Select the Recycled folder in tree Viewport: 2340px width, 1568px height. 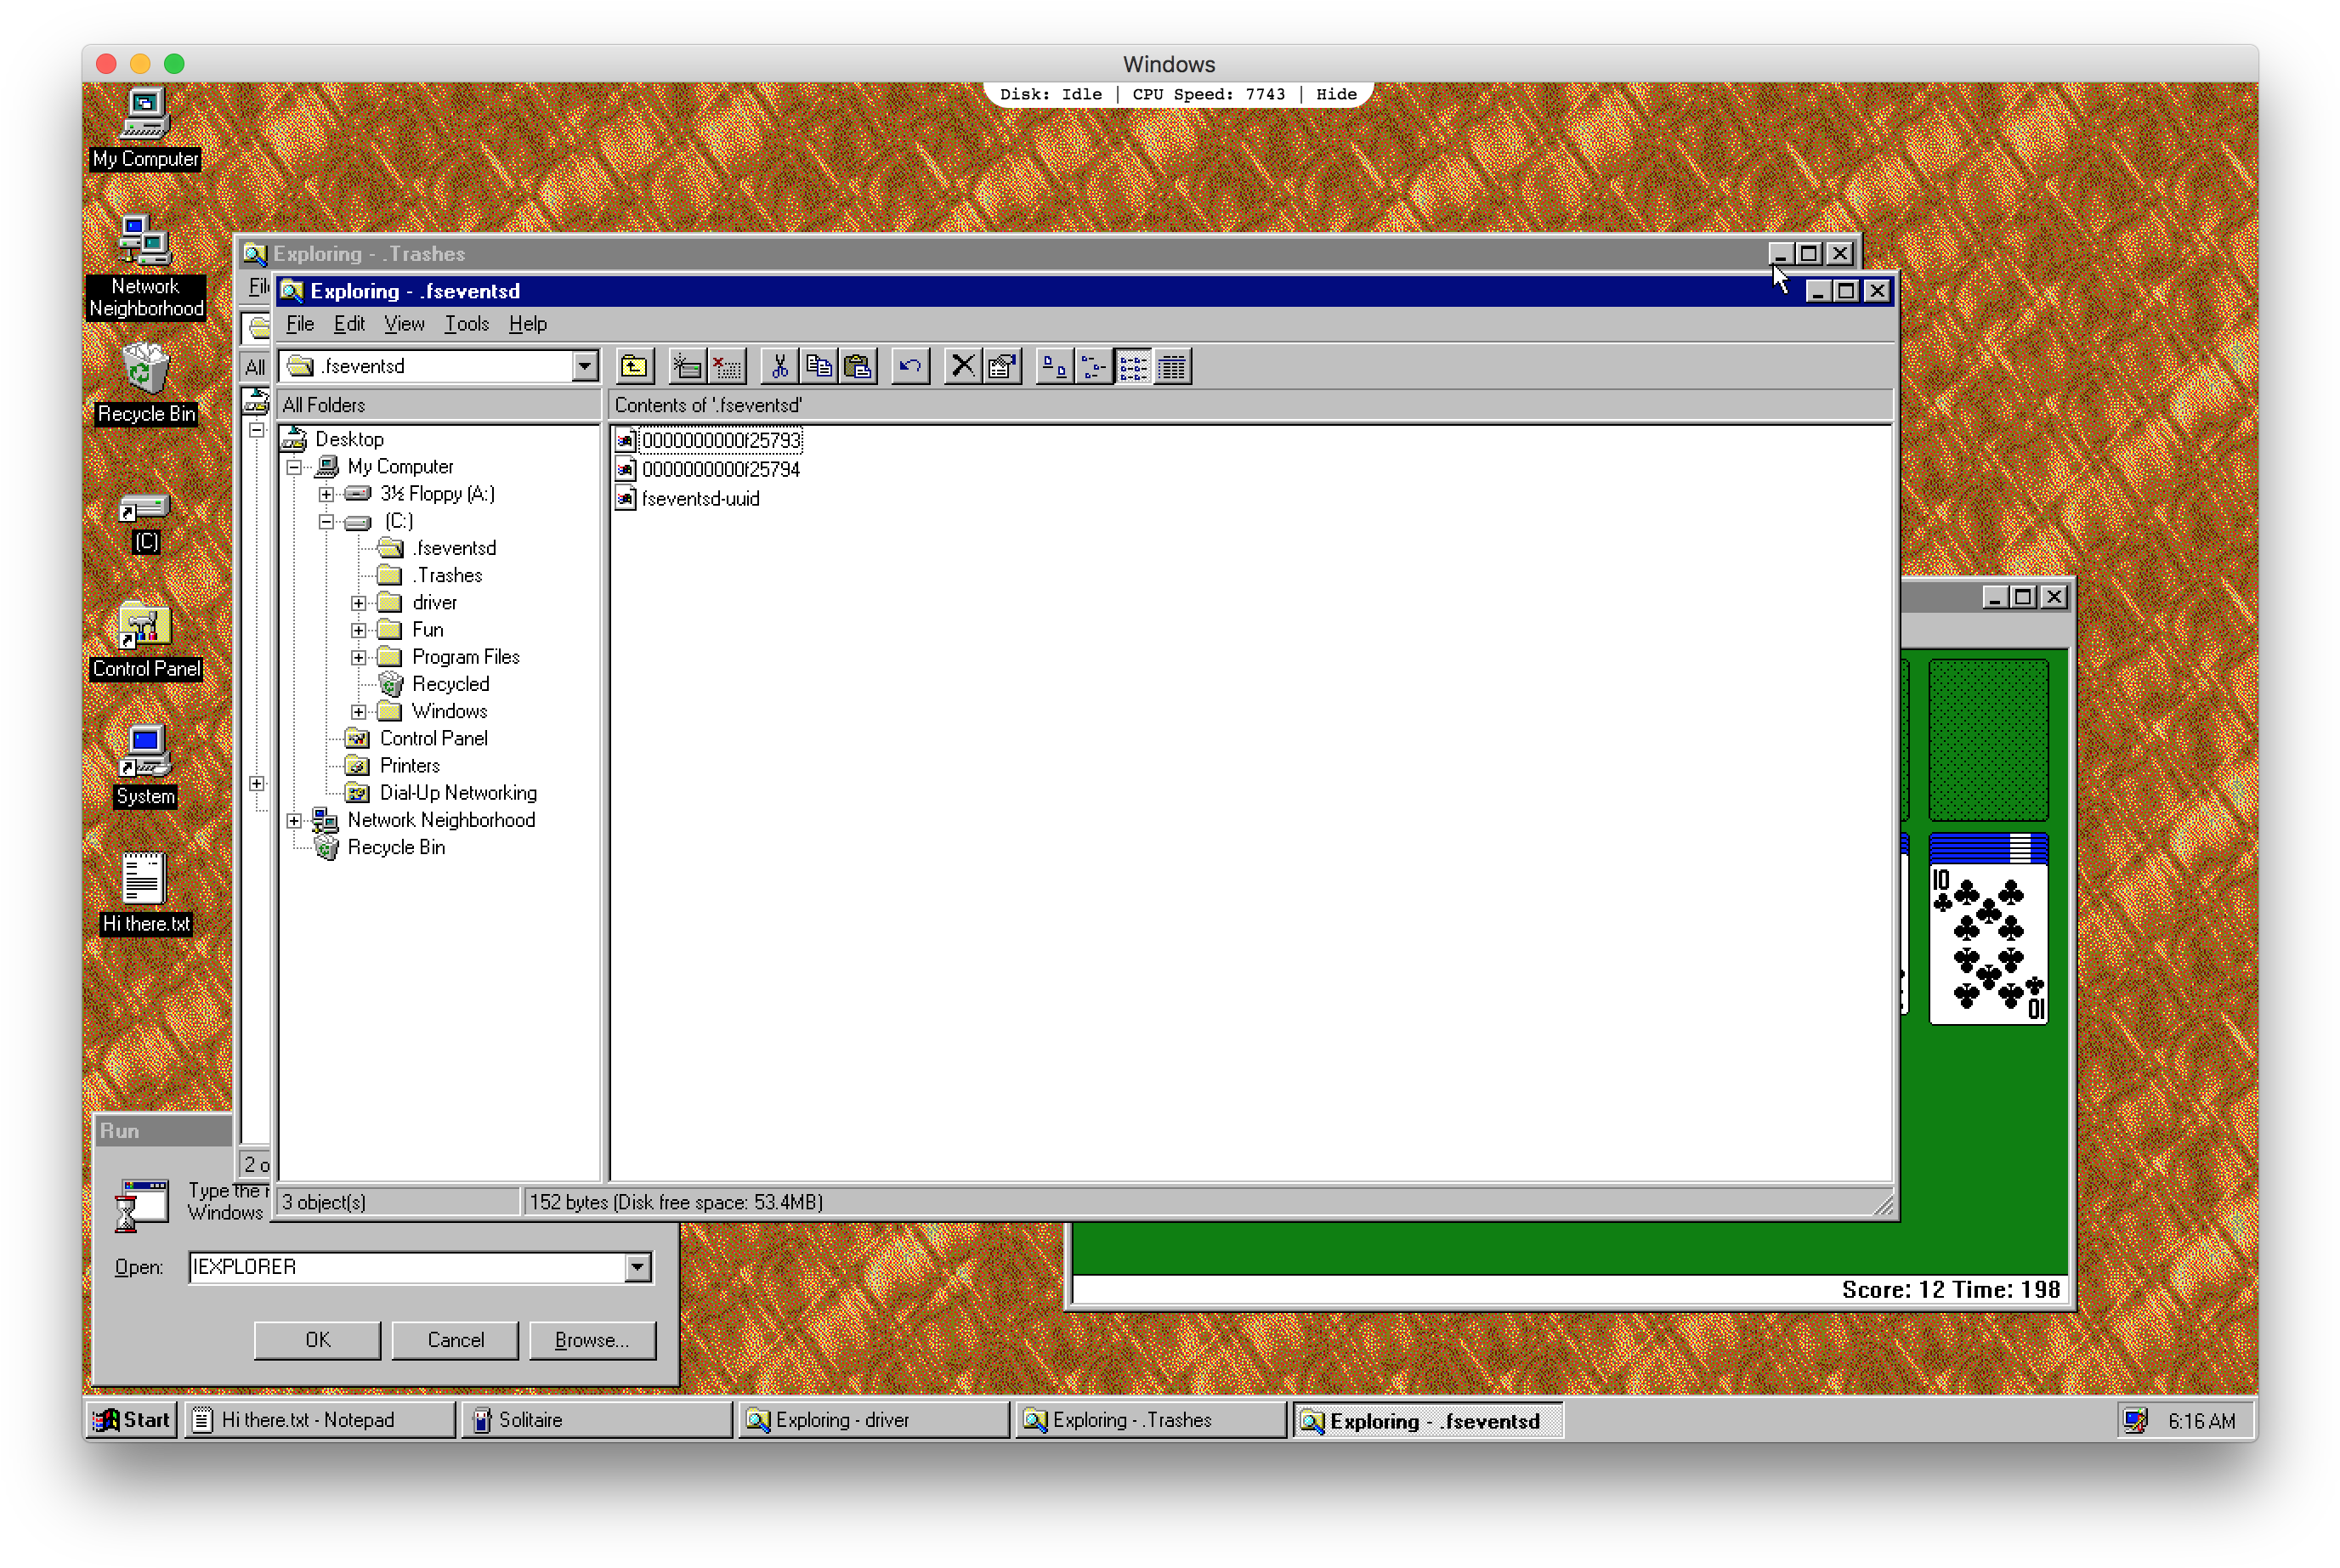(451, 685)
